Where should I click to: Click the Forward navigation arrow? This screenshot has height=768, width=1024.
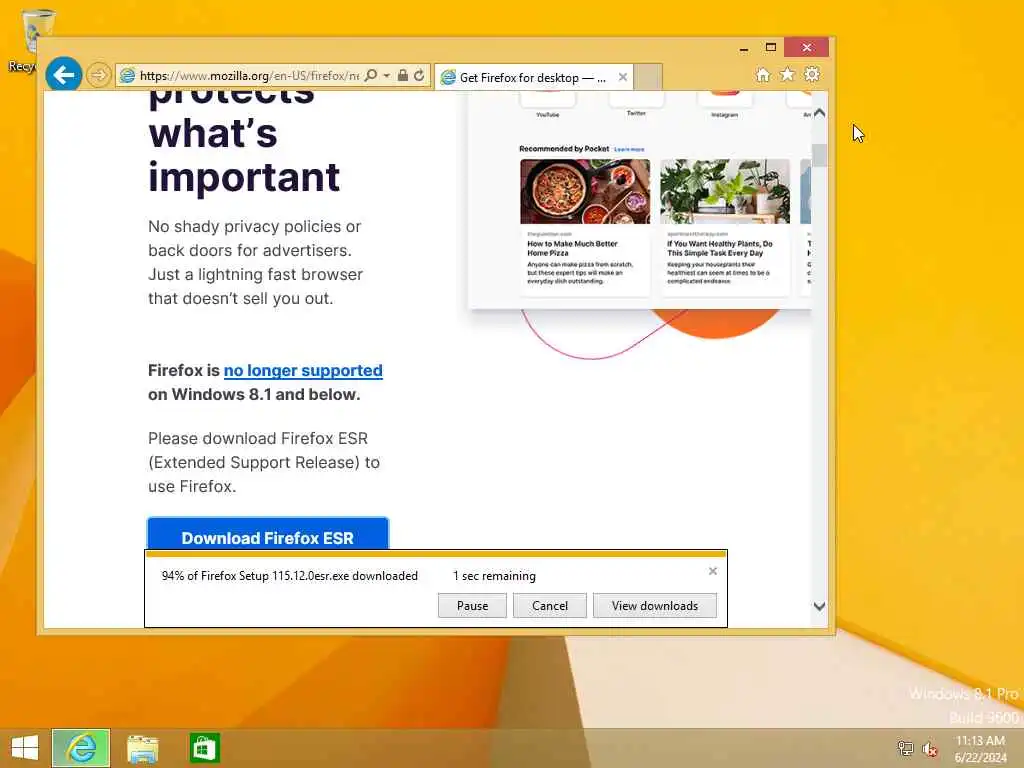(x=99, y=75)
